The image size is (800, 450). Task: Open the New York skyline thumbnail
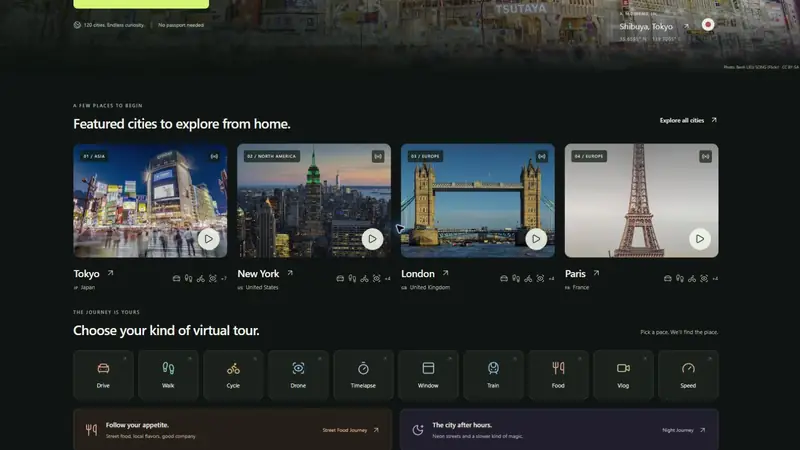[x=314, y=201]
